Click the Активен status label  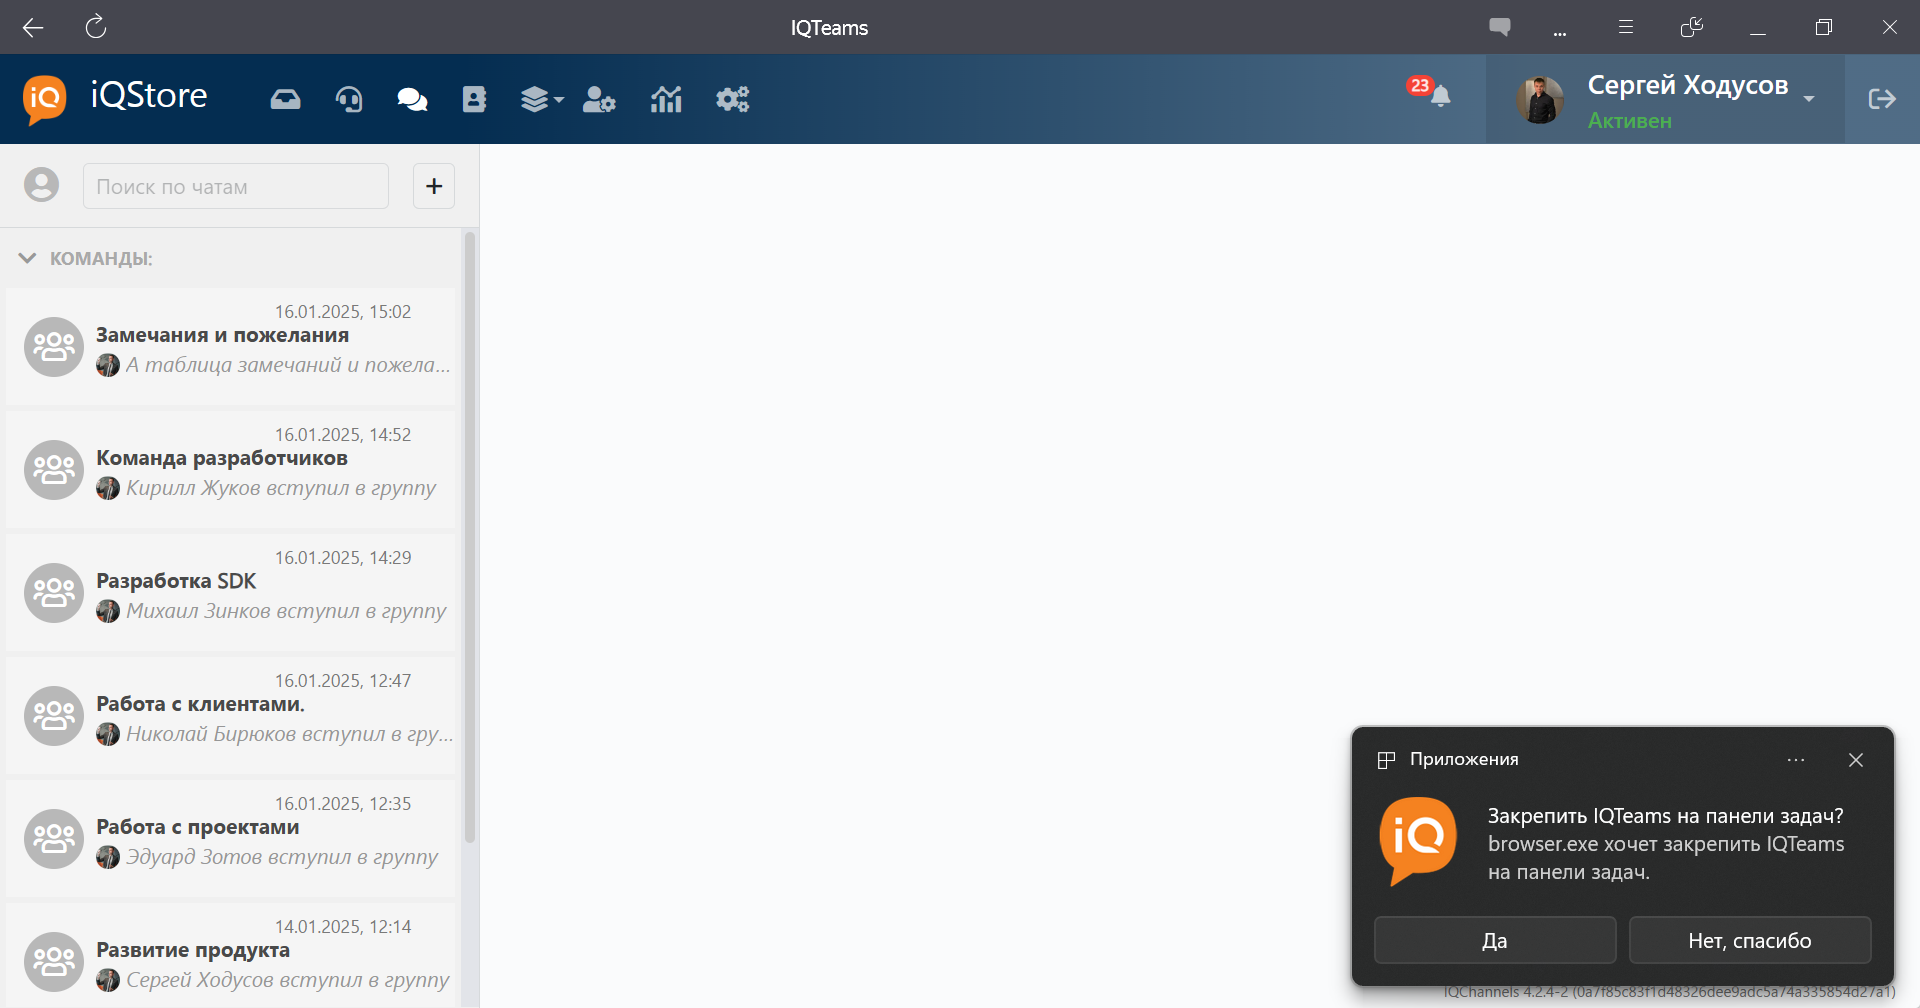click(x=1630, y=121)
